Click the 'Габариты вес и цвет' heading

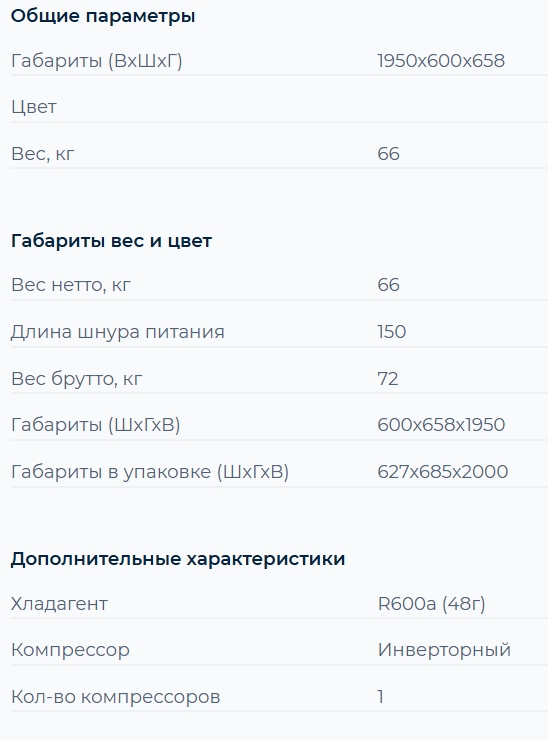click(111, 241)
